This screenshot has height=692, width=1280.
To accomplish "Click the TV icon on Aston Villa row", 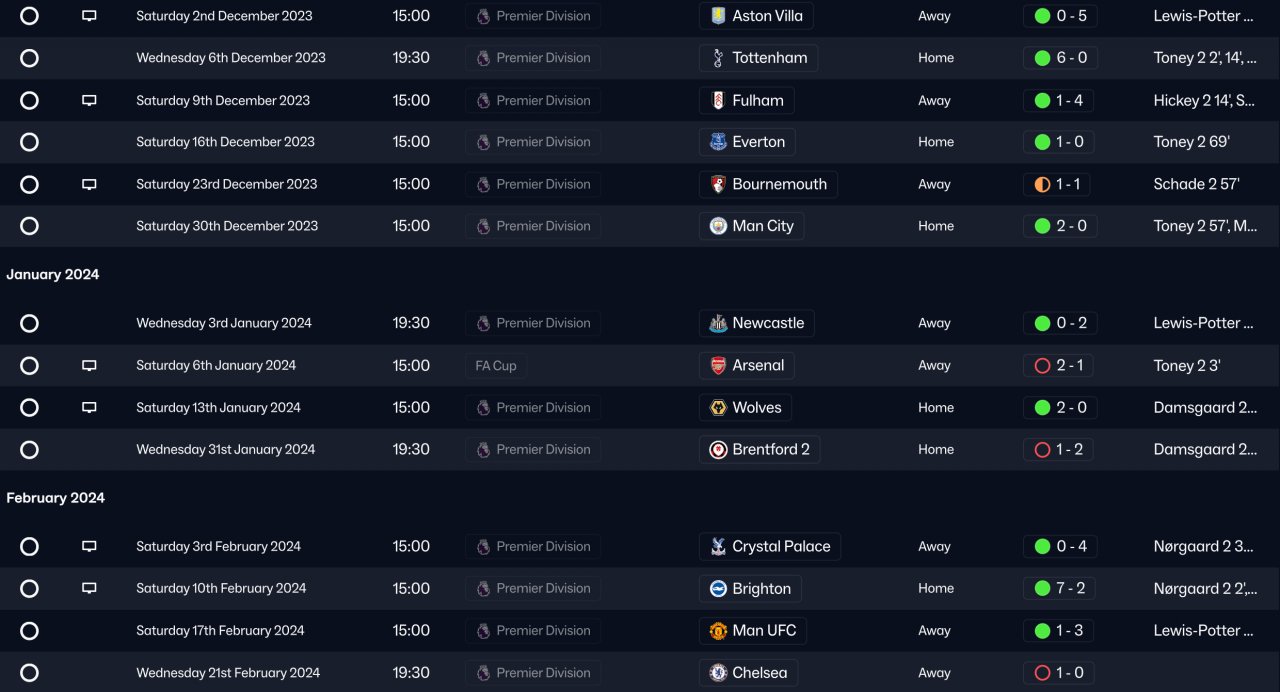I will (89, 16).
